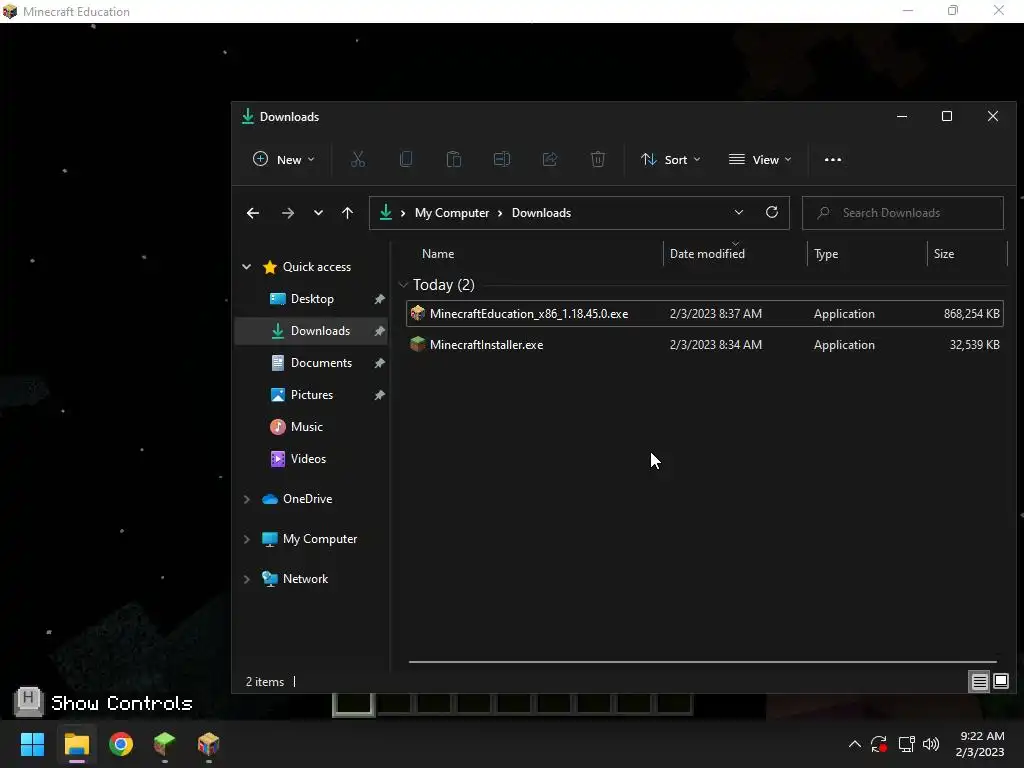
Task: Unpin Desktop using its pin icon
Action: [379, 299]
